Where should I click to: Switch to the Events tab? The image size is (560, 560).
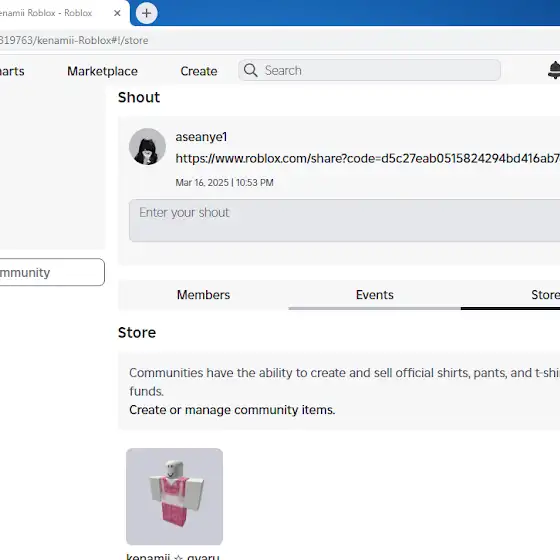coord(375,295)
